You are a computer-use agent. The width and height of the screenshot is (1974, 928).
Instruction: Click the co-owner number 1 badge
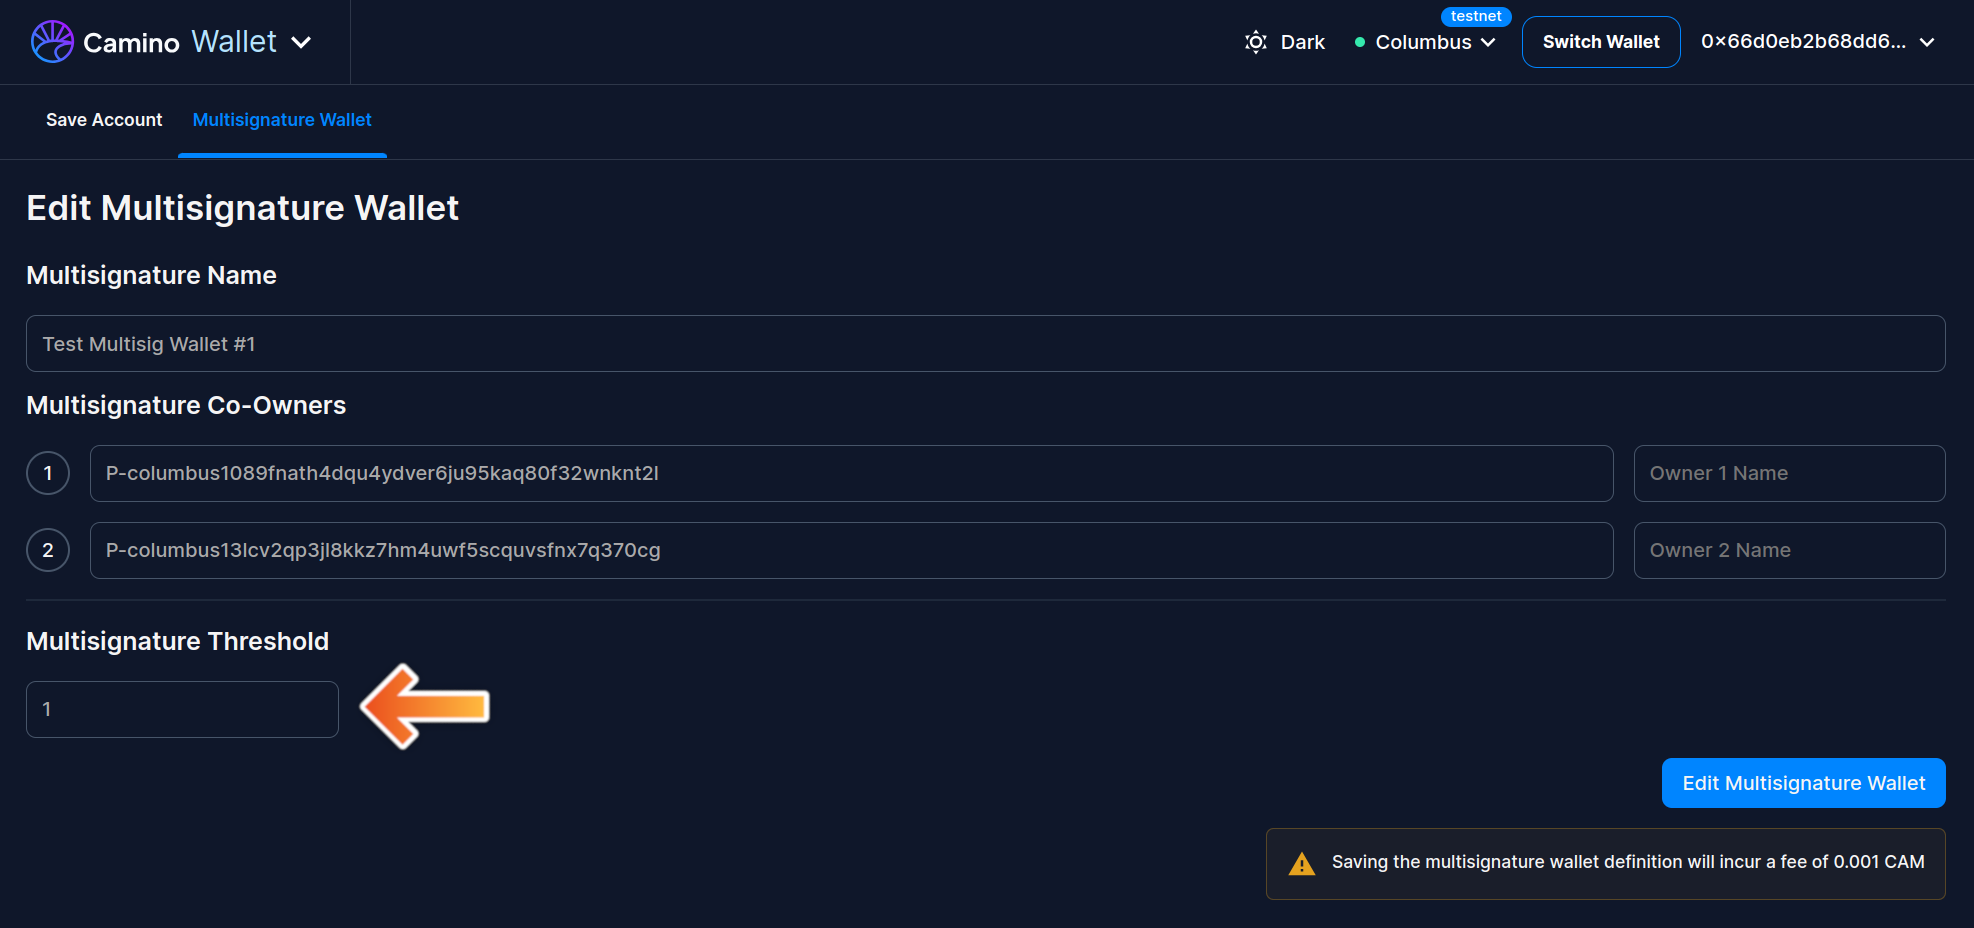(48, 473)
